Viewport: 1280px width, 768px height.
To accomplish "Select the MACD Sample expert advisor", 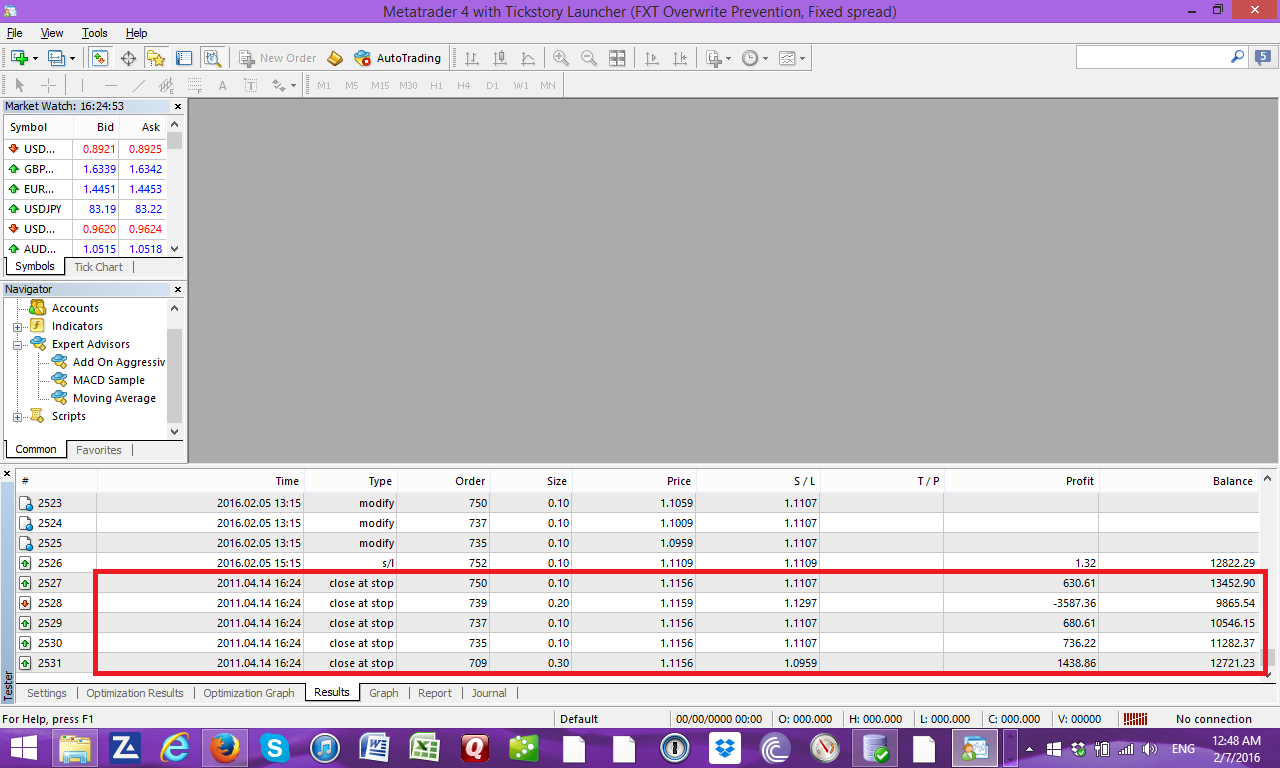I will click(x=108, y=380).
